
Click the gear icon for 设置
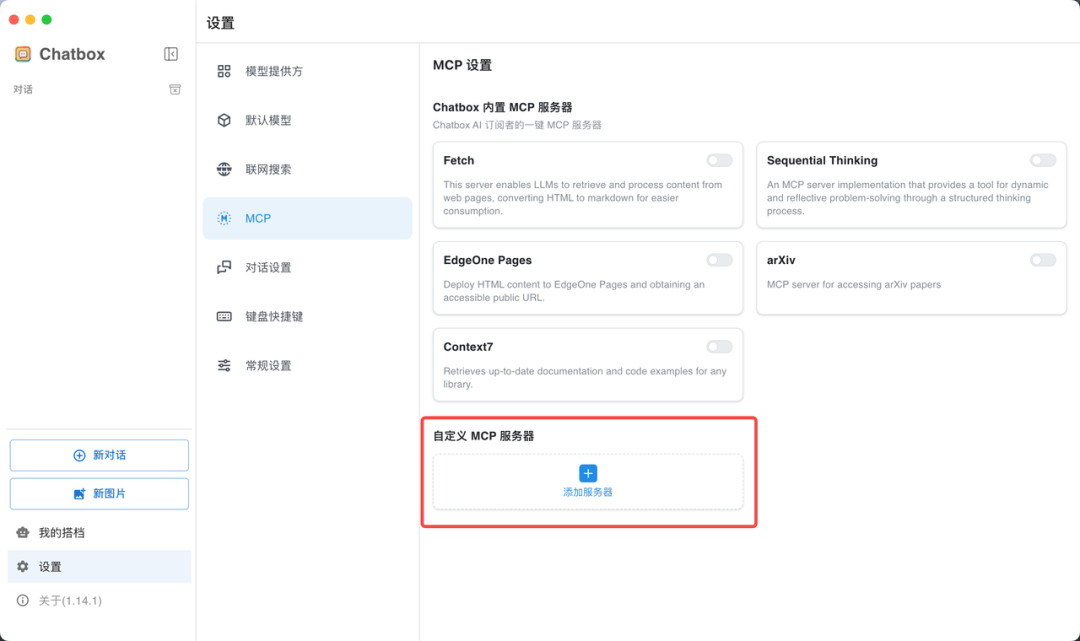pos(23,567)
